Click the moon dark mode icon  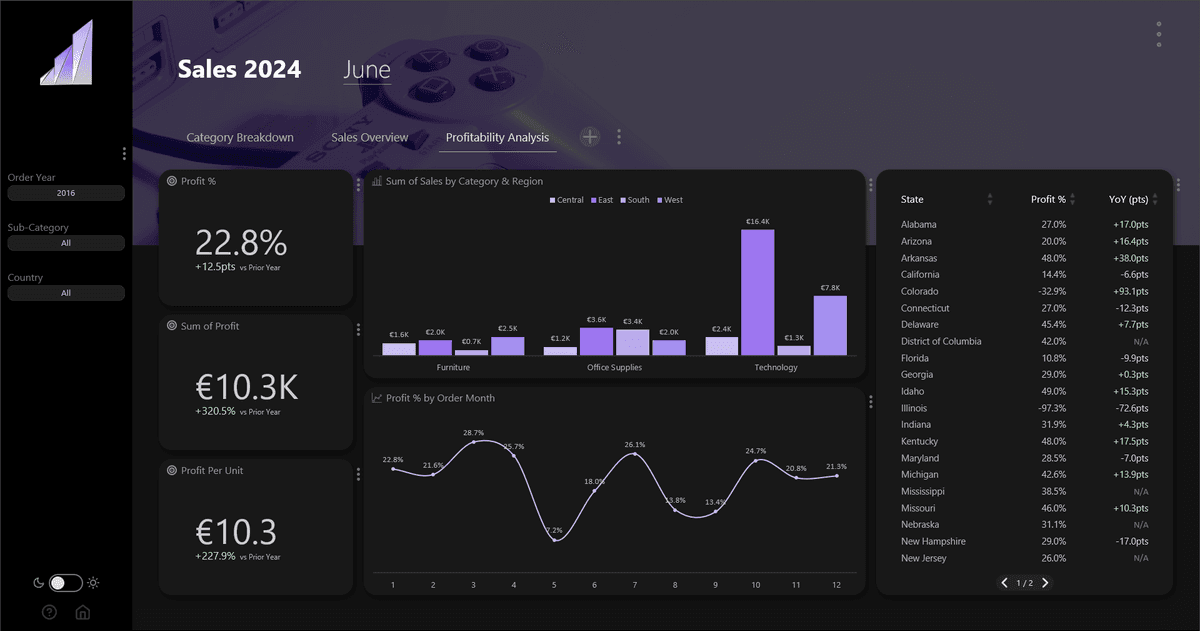(x=38, y=583)
